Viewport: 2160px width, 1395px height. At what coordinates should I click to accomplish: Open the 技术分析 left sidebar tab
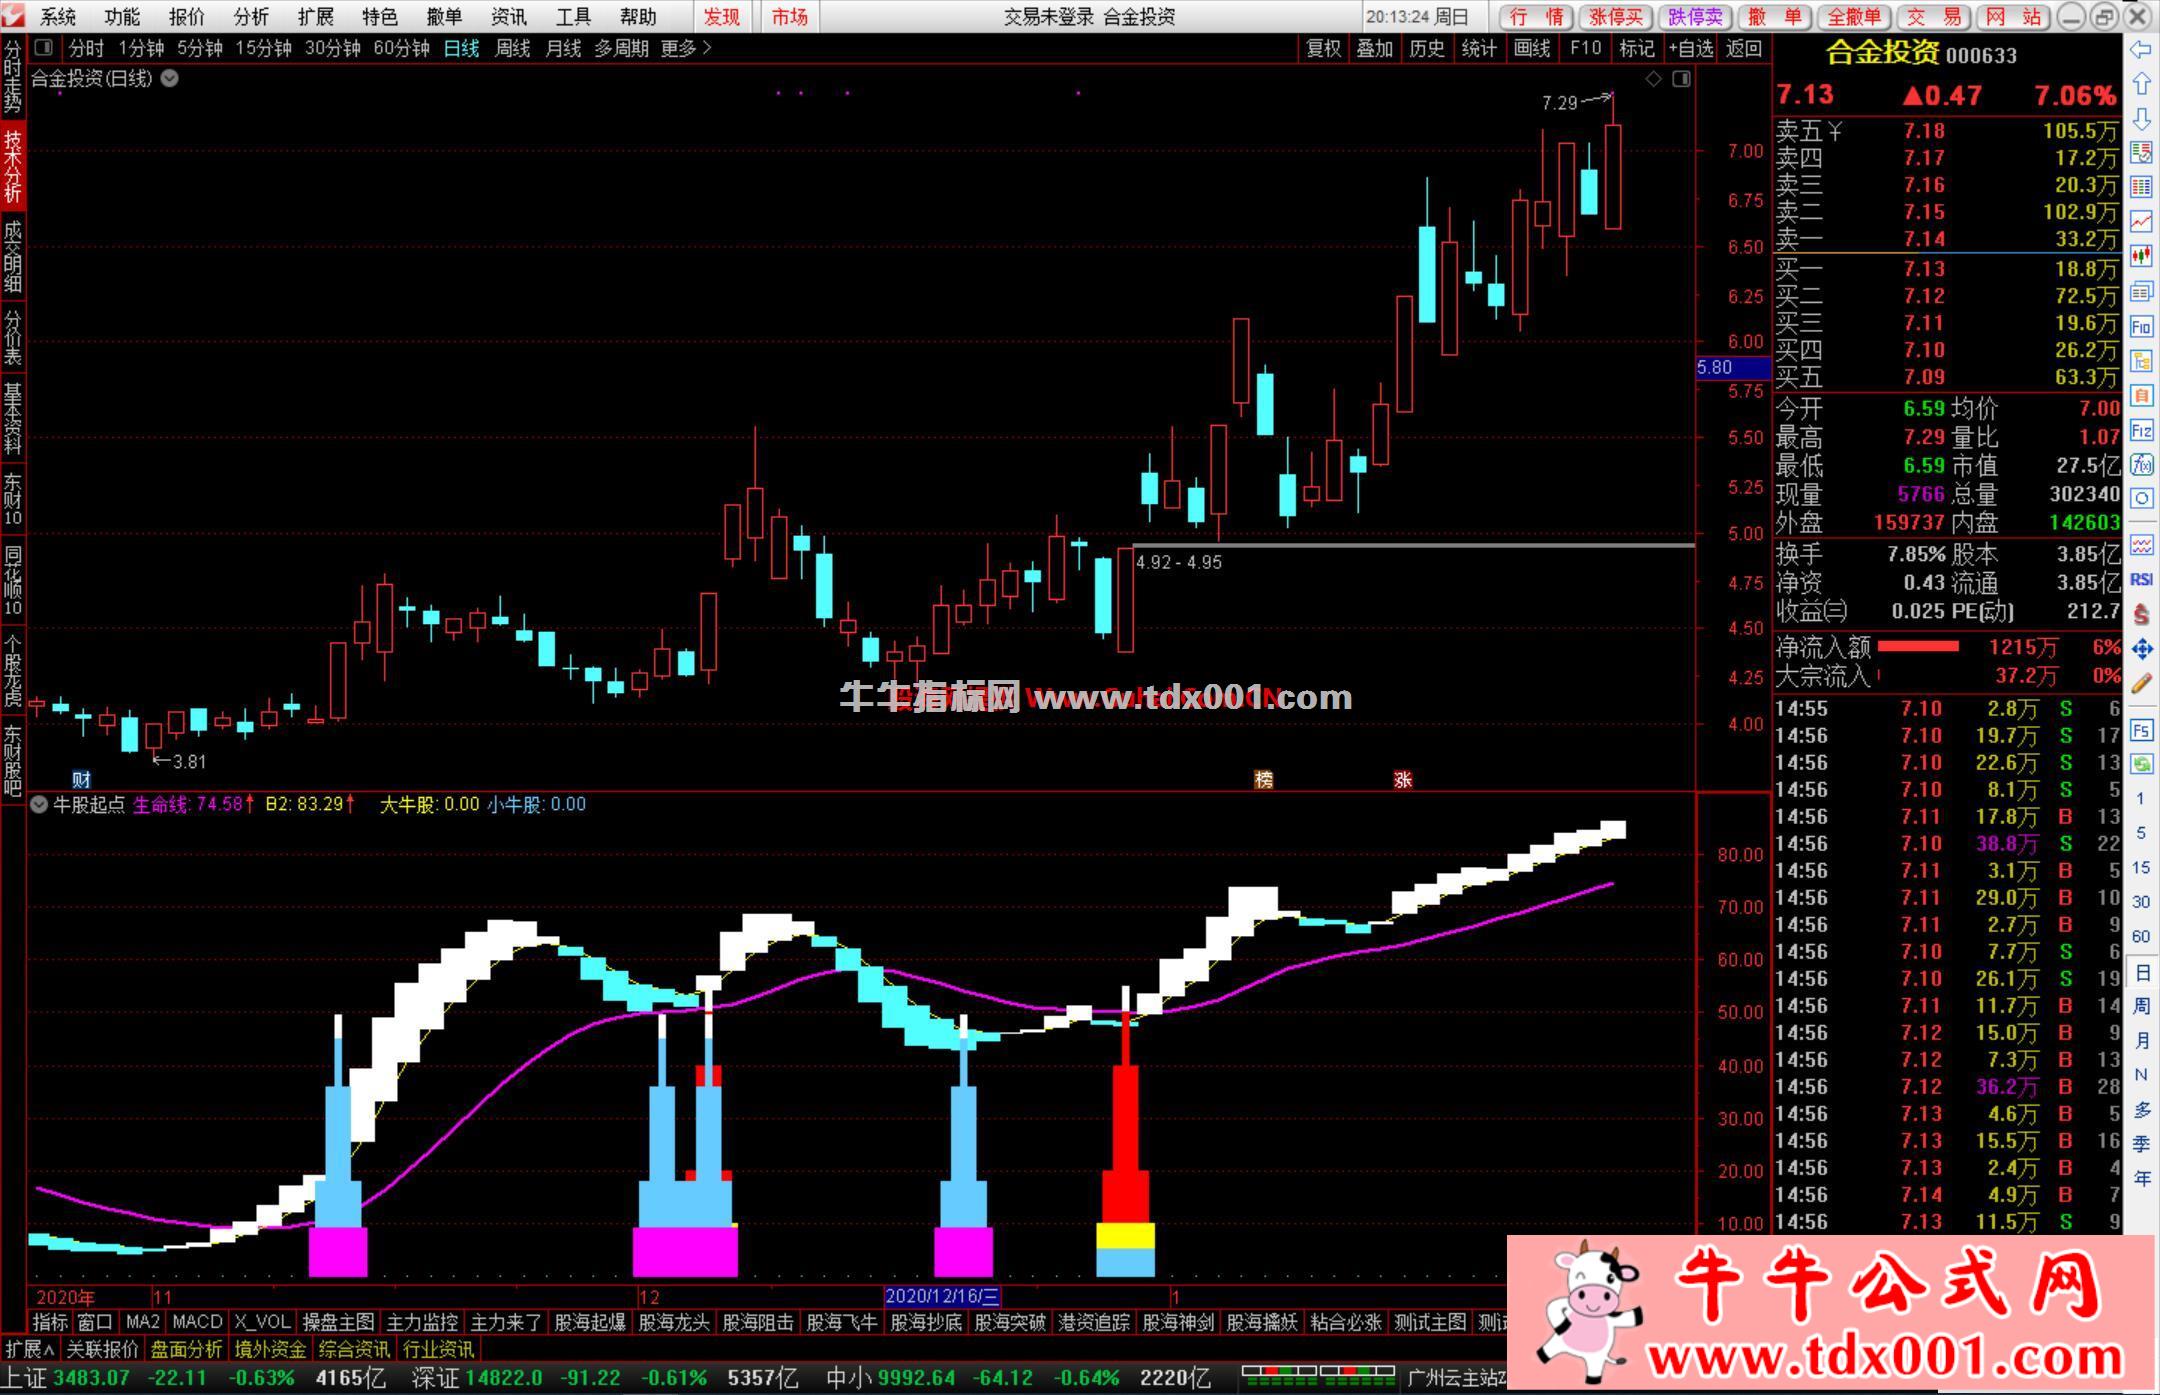tap(13, 167)
